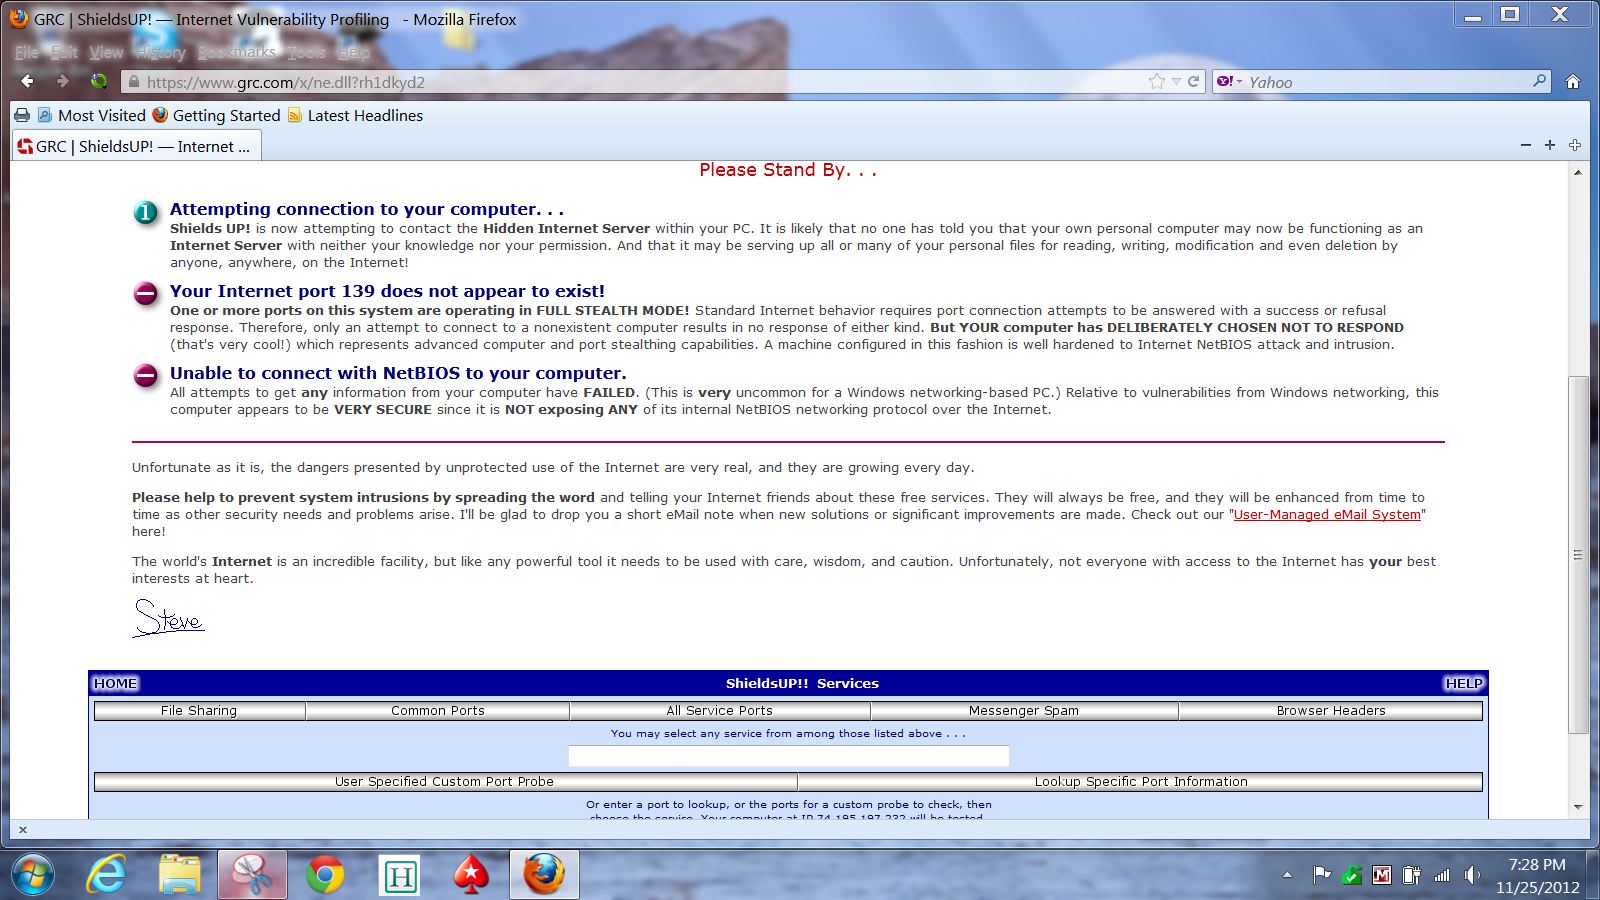The width and height of the screenshot is (1600, 900).
Task: Open the Getting Started bookmark
Action: pos(216,115)
